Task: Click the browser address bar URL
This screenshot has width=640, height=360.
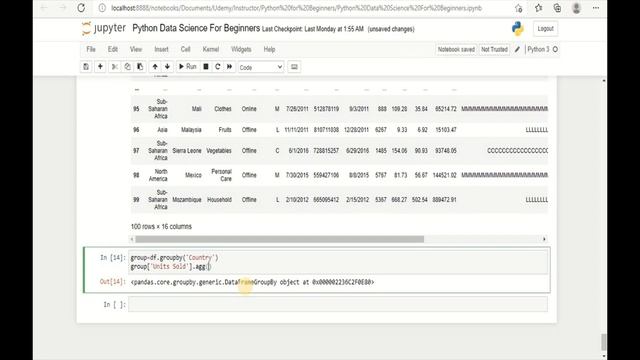Action: click(296, 8)
